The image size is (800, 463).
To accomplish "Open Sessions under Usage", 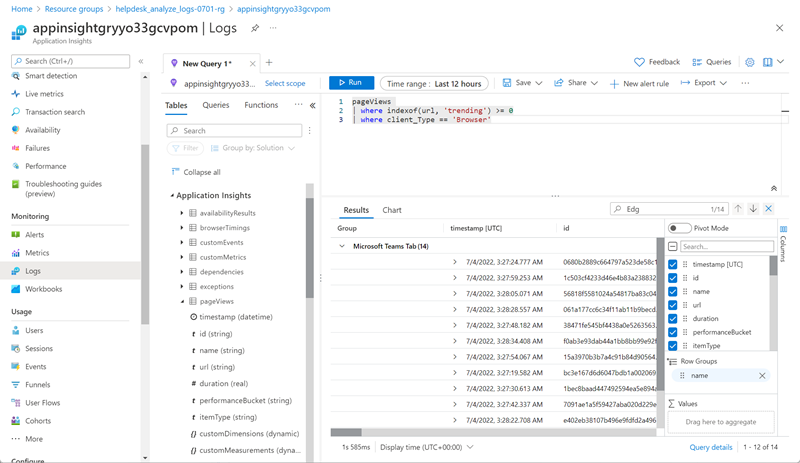I will [39, 349].
